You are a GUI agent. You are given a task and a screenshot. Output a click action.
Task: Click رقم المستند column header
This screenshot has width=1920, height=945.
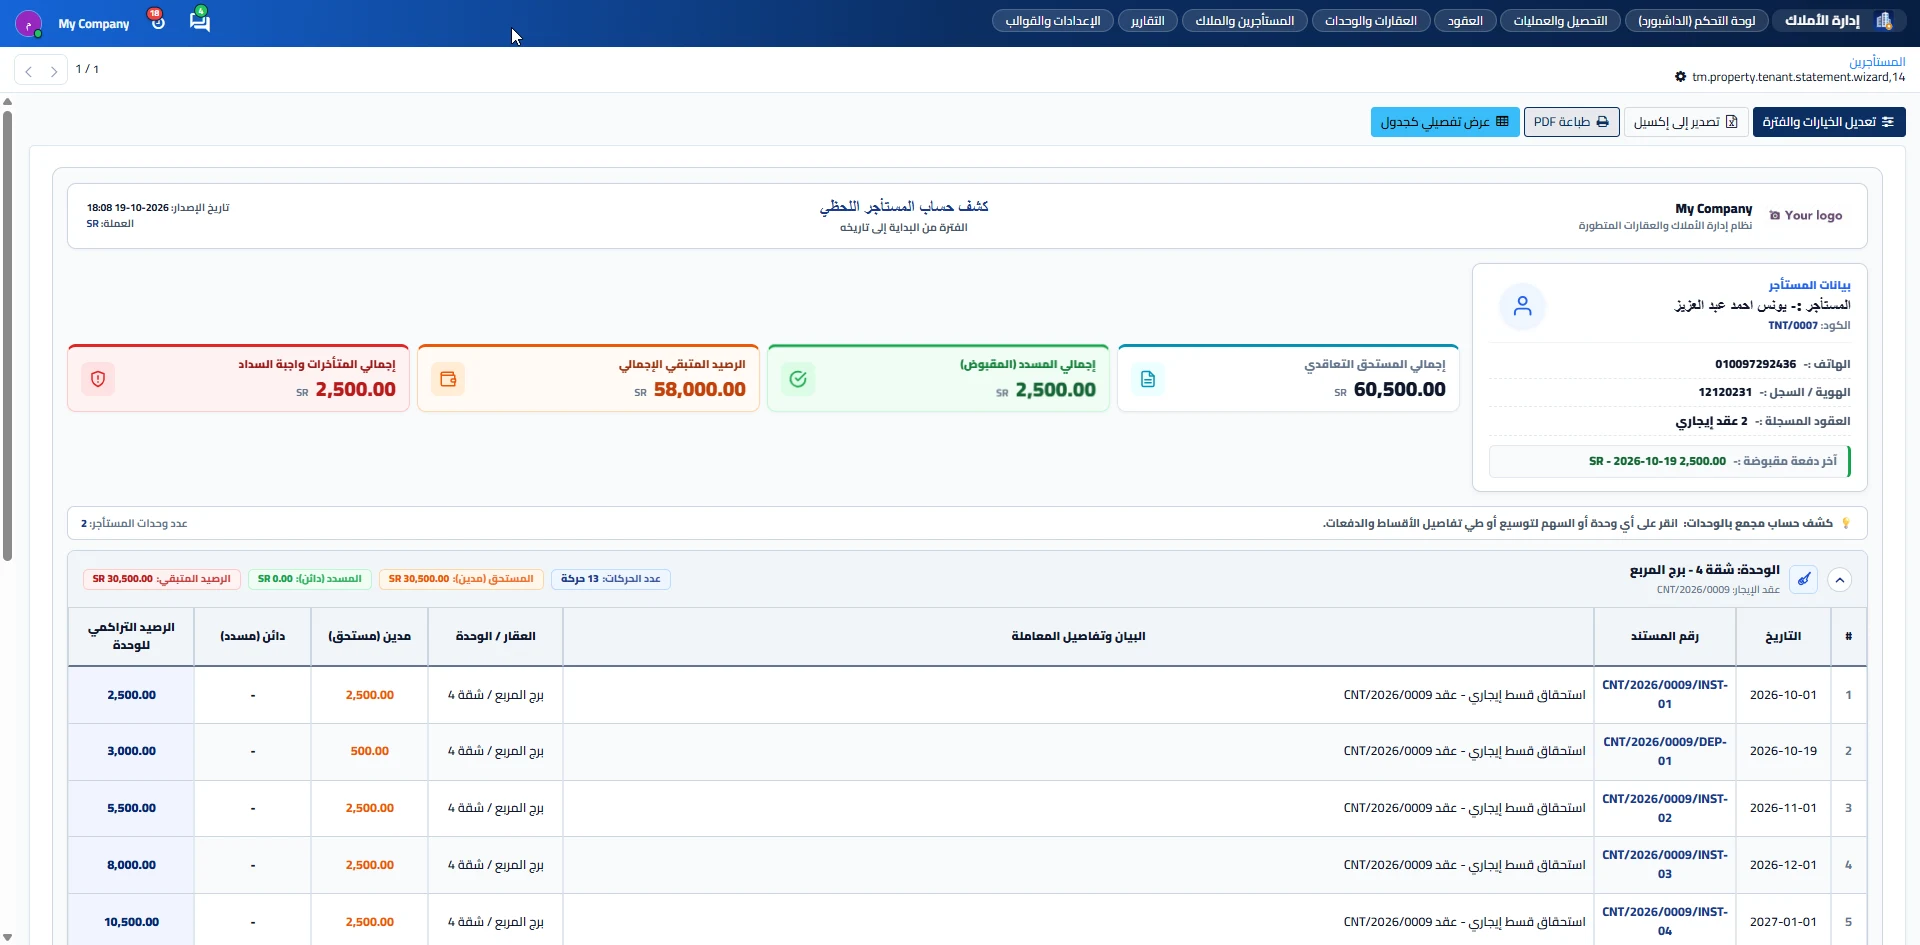click(x=1664, y=636)
